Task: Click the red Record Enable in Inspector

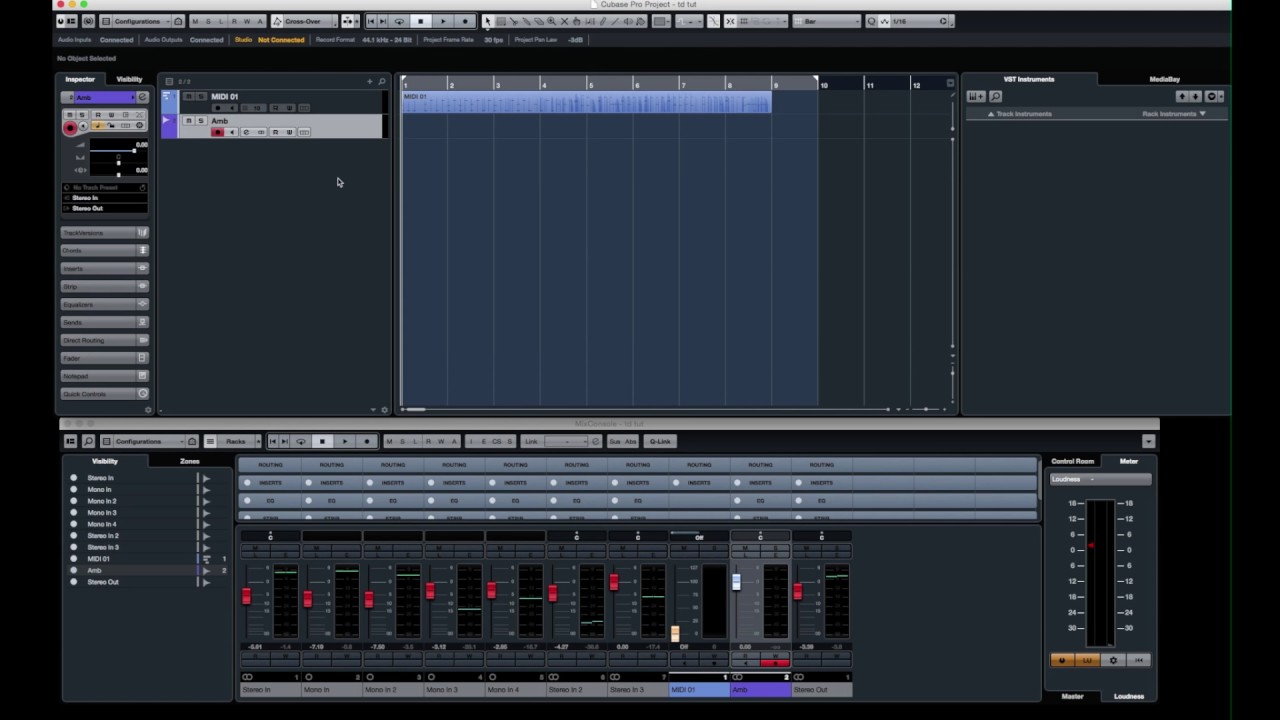Action: [x=70, y=127]
